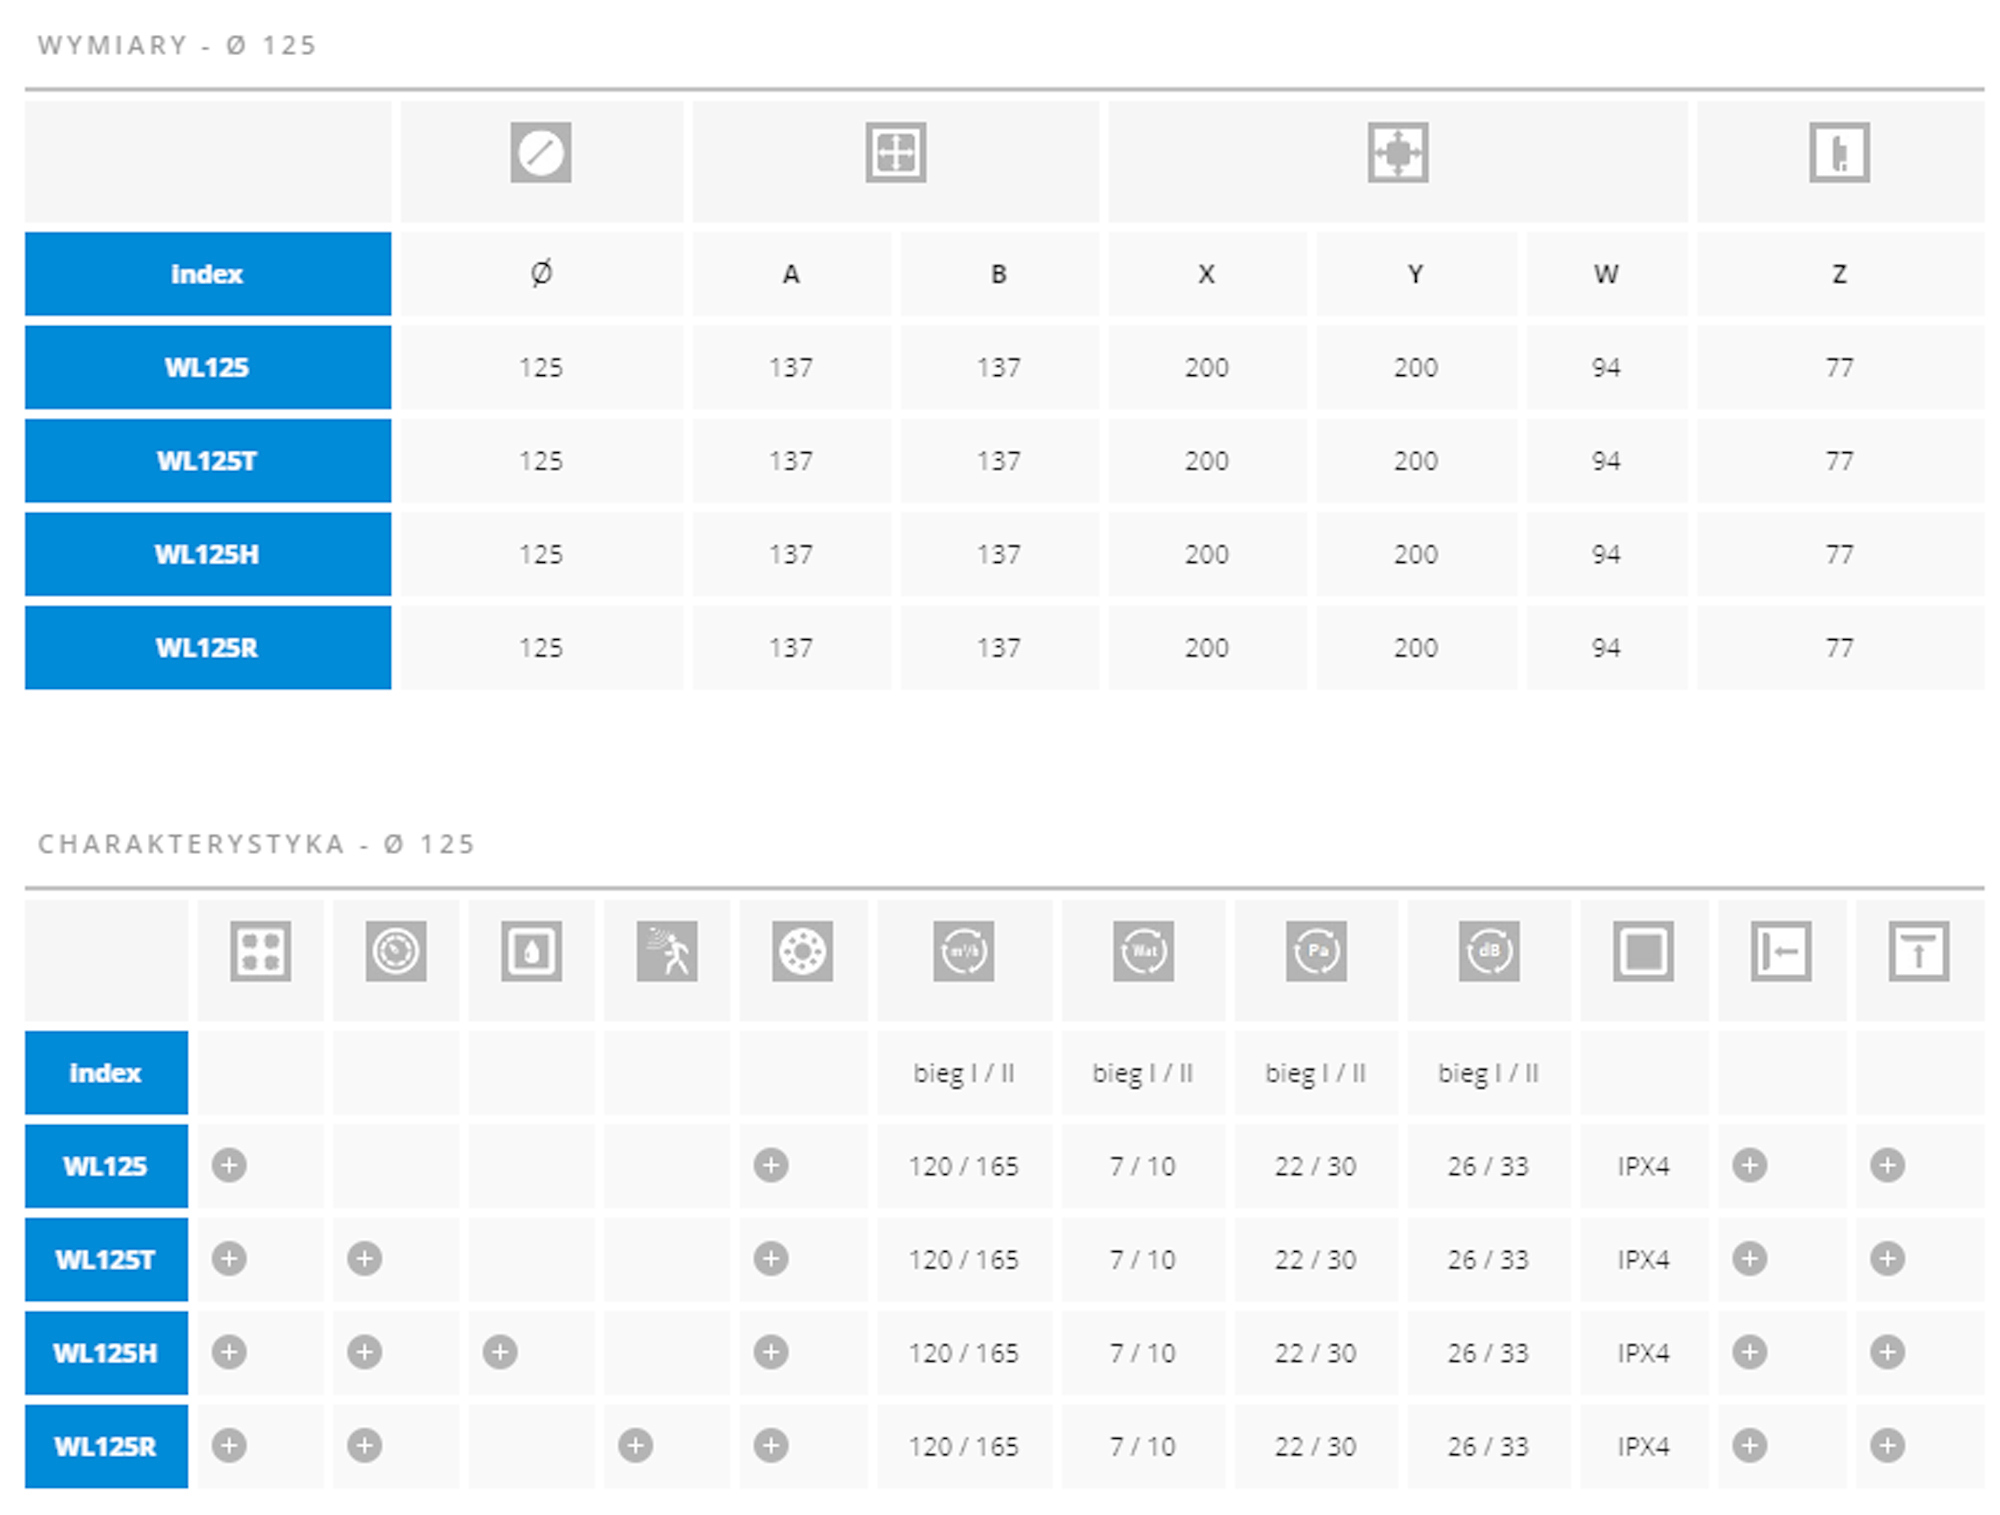Click the depth Z dimension icon
The width and height of the screenshot is (2000, 1515).
pyautogui.click(x=1839, y=153)
